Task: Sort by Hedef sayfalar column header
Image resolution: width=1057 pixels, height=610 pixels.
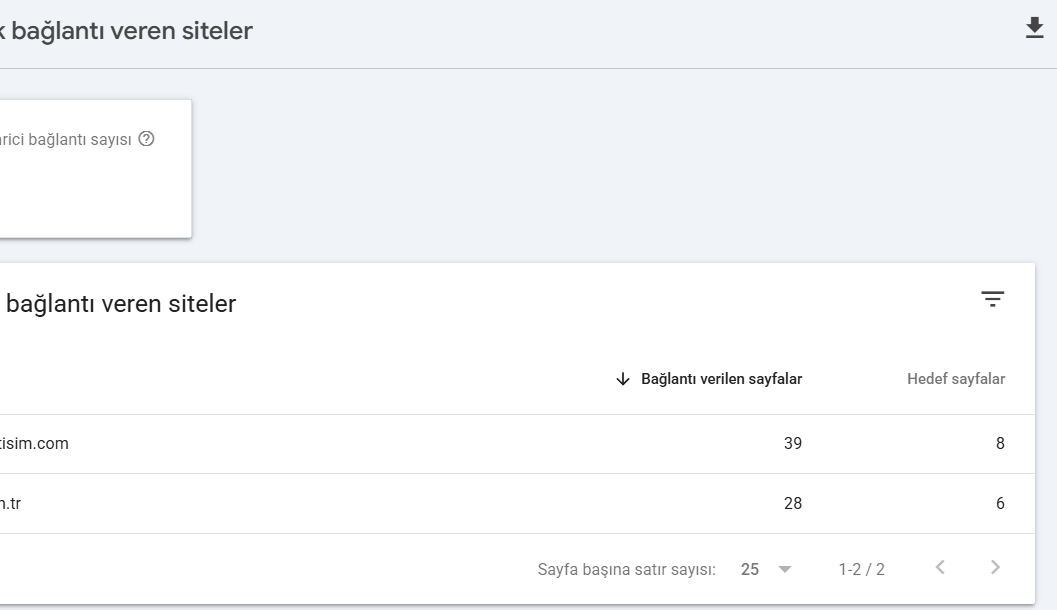Action: pyautogui.click(x=956, y=379)
